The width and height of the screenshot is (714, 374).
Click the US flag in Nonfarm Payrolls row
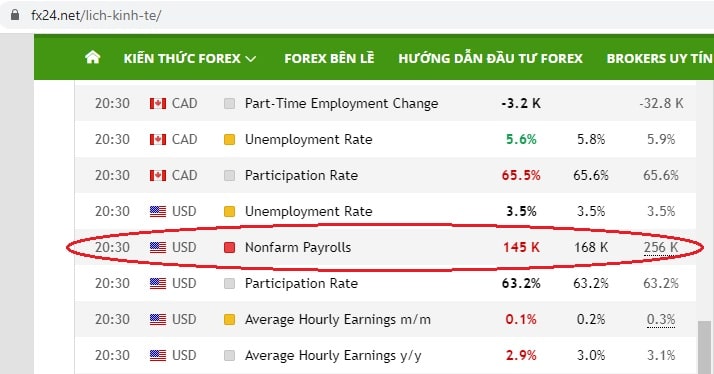[158, 247]
